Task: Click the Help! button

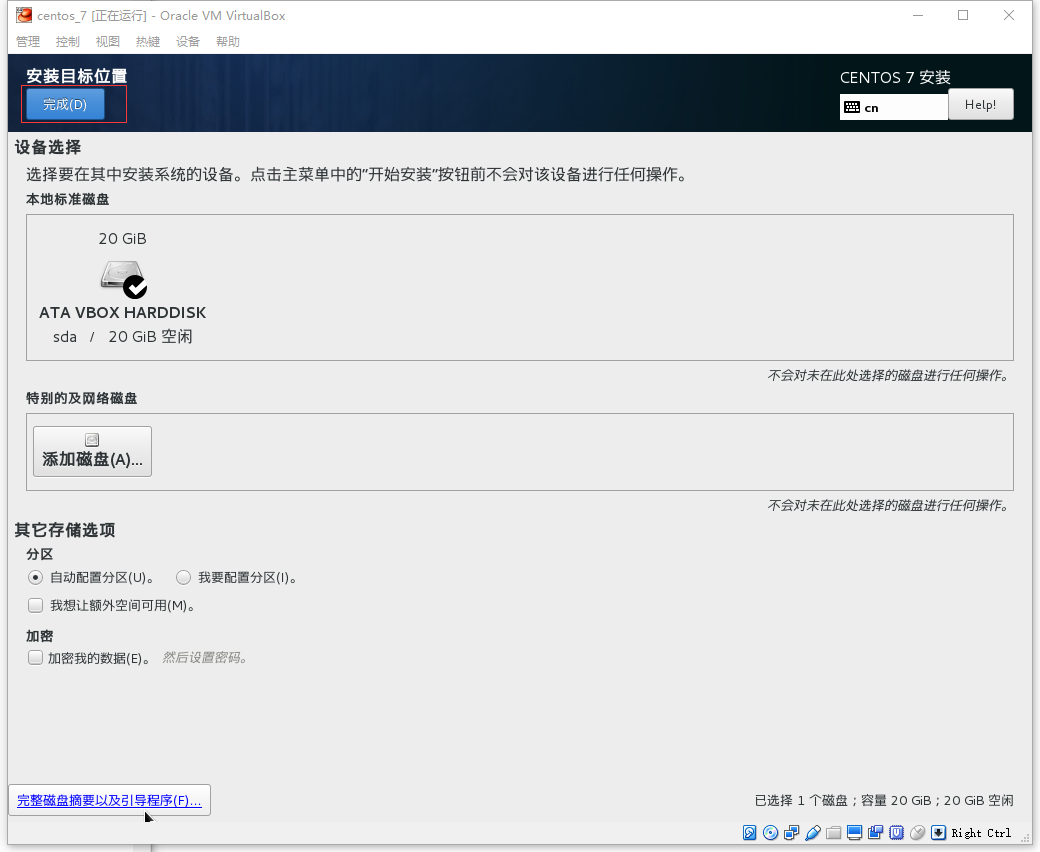Action: tap(980, 104)
